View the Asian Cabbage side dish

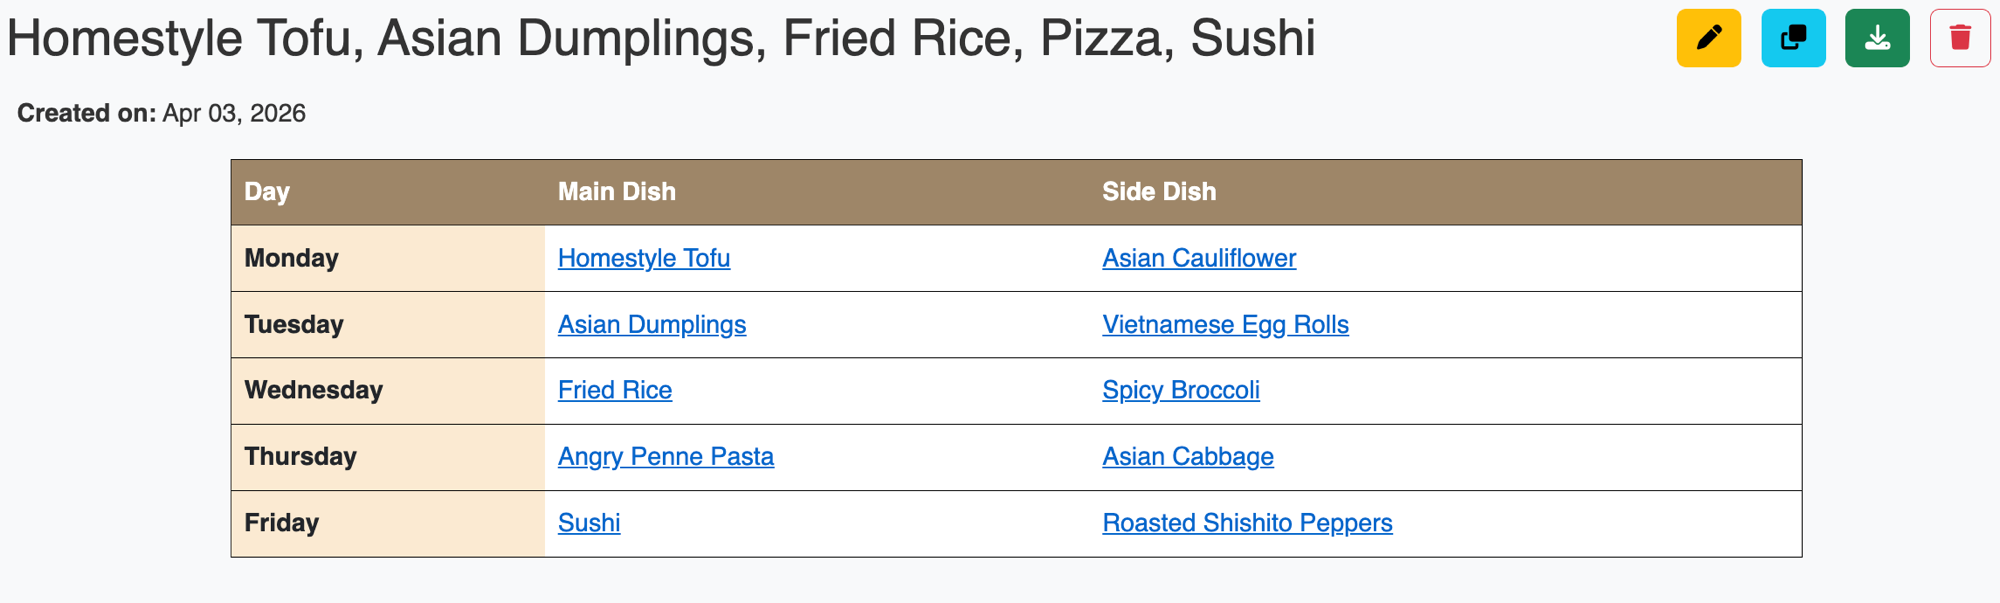pos(1188,457)
